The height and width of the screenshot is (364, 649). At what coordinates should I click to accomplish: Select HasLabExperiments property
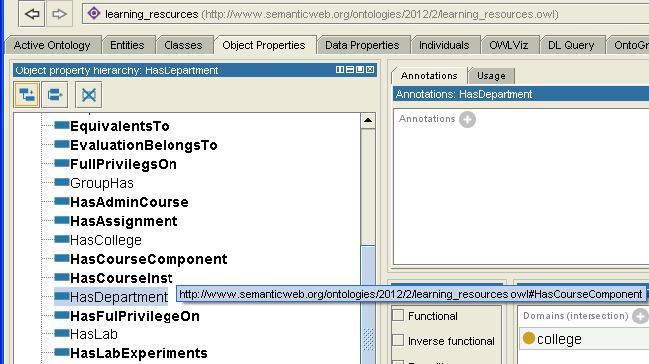pyautogui.click(x=139, y=353)
